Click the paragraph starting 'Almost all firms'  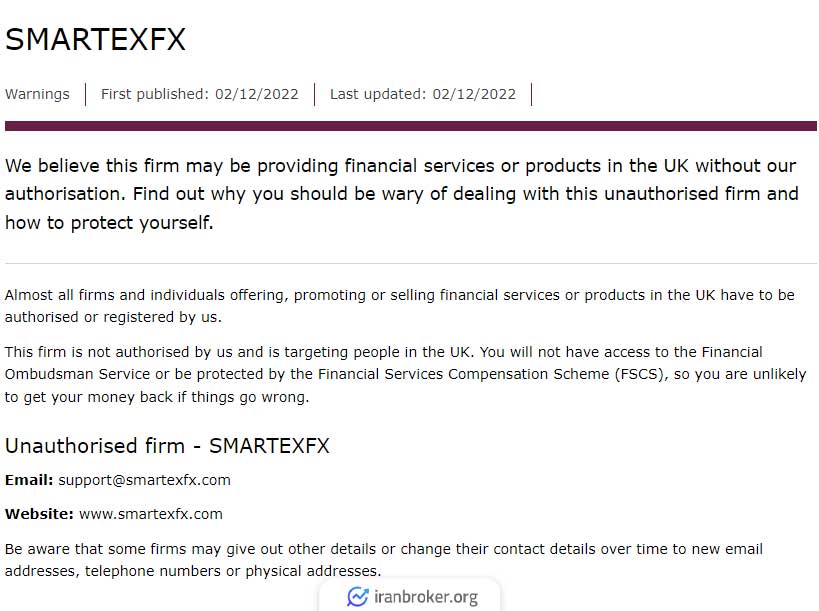pyautogui.click(x=400, y=306)
